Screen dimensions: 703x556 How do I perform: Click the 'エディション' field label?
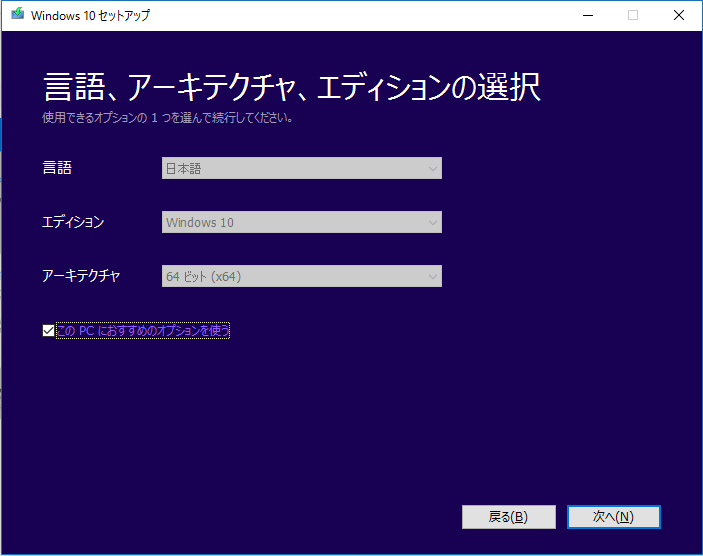73,222
